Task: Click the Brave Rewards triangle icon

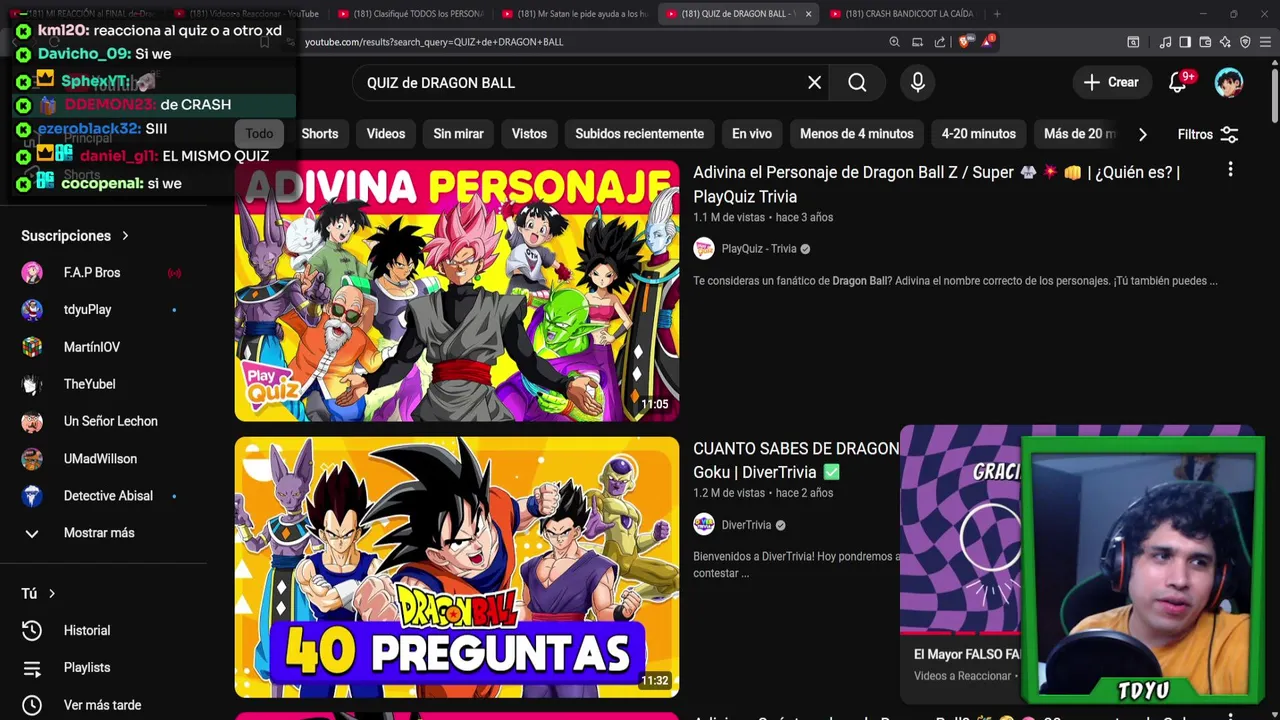Action: pyautogui.click(x=988, y=42)
